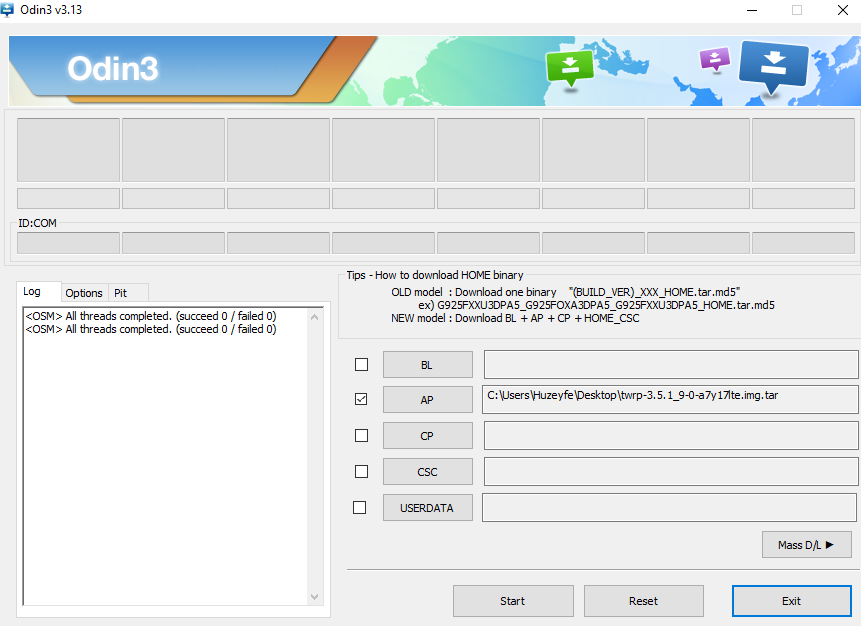Tick the CSC checkbox
The height and width of the screenshot is (626, 861).
(361, 472)
